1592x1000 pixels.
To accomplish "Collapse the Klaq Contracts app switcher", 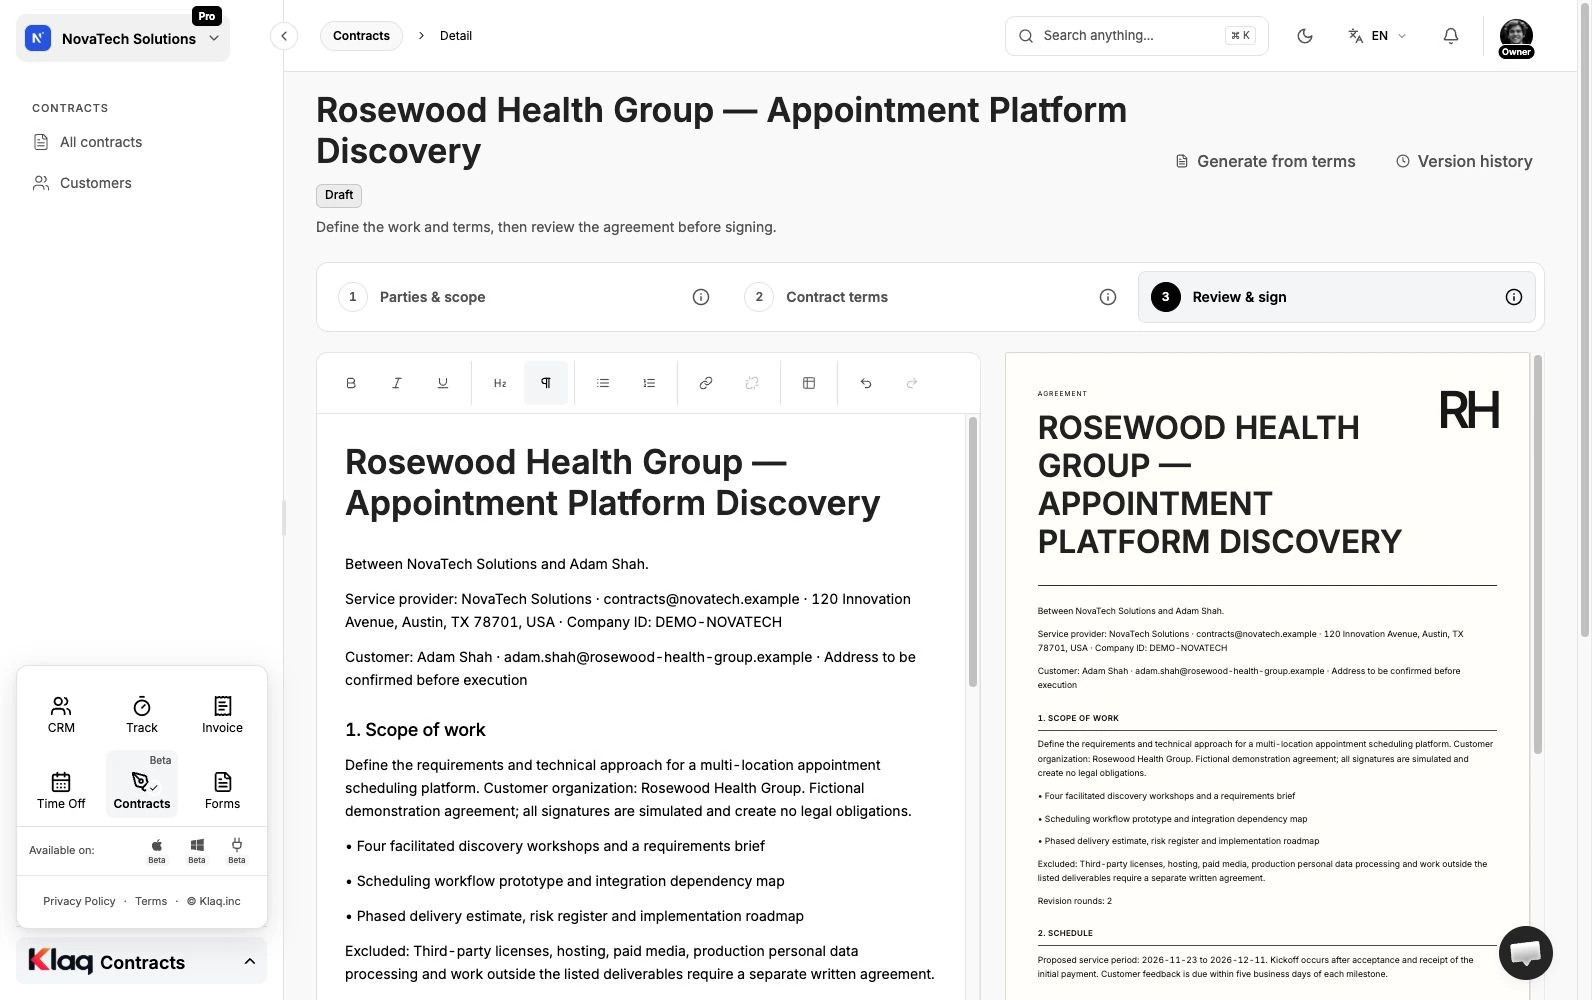I will coord(142,962).
